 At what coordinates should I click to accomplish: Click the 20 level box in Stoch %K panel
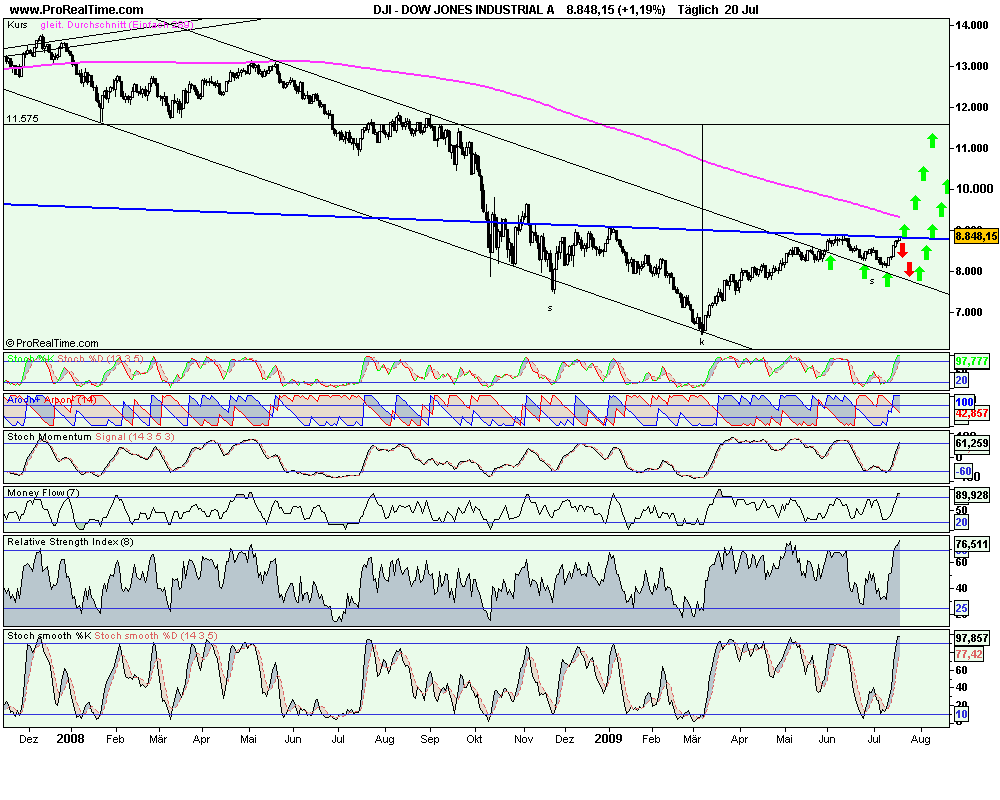962,381
